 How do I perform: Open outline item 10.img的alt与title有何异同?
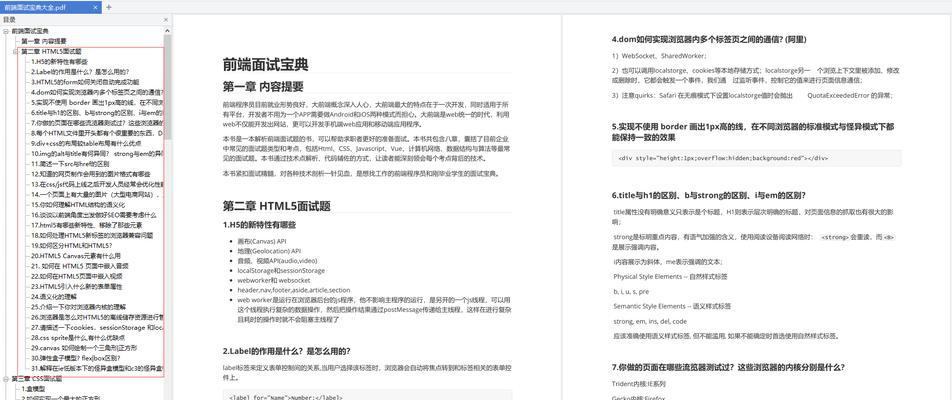(97, 154)
